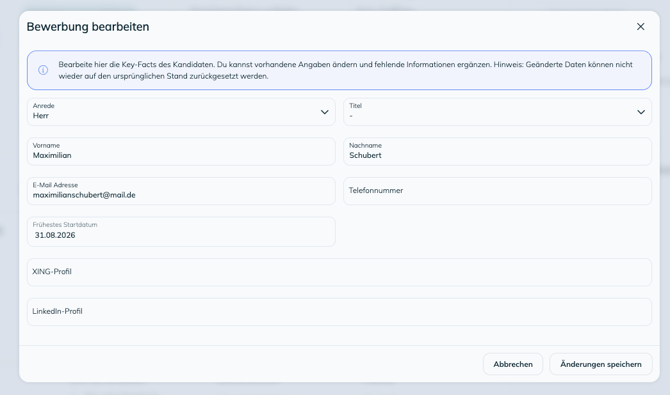
Task: Click the info icon in the hint banner
Action: pyautogui.click(x=43, y=70)
